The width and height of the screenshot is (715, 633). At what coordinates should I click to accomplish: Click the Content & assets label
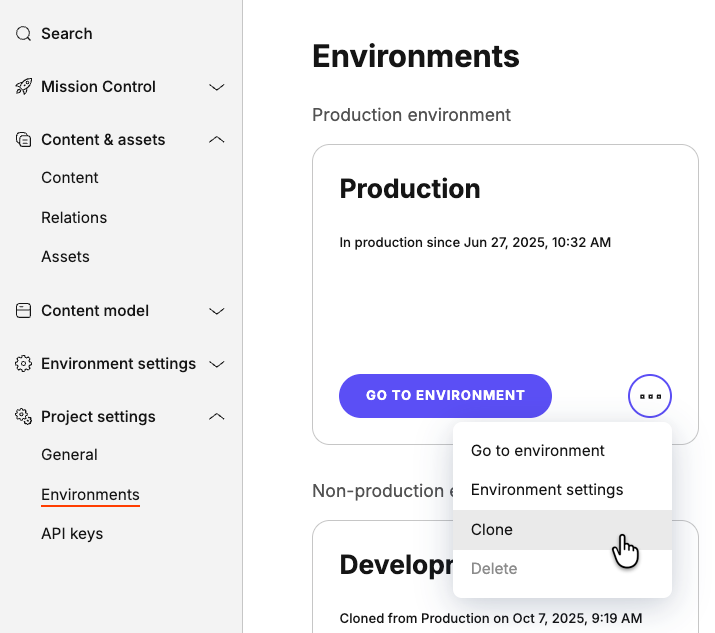click(103, 140)
